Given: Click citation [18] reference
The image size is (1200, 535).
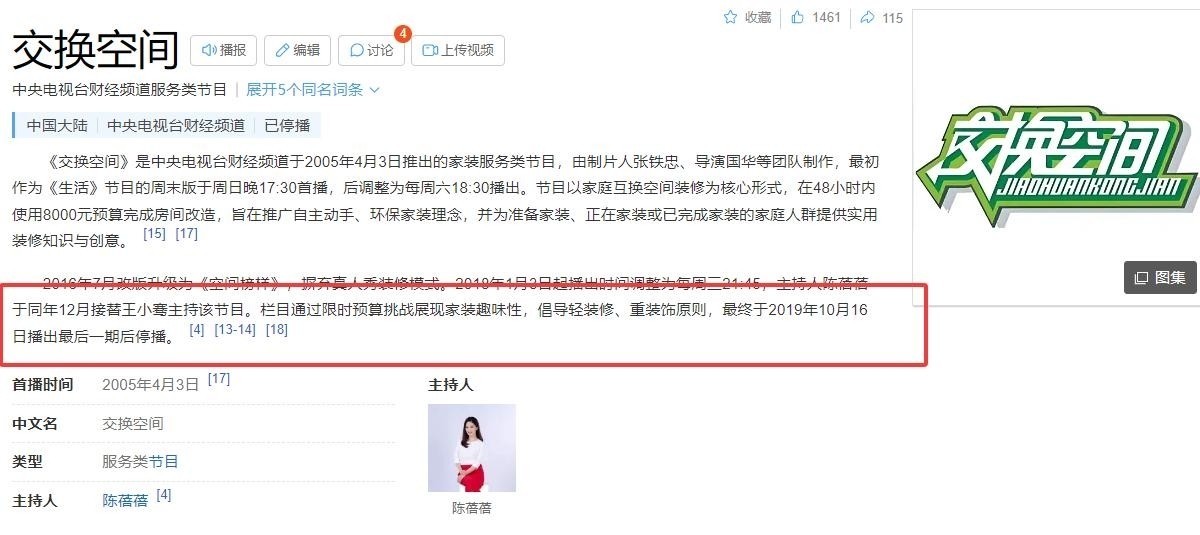Looking at the screenshot, I should pyautogui.click(x=276, y=329).
